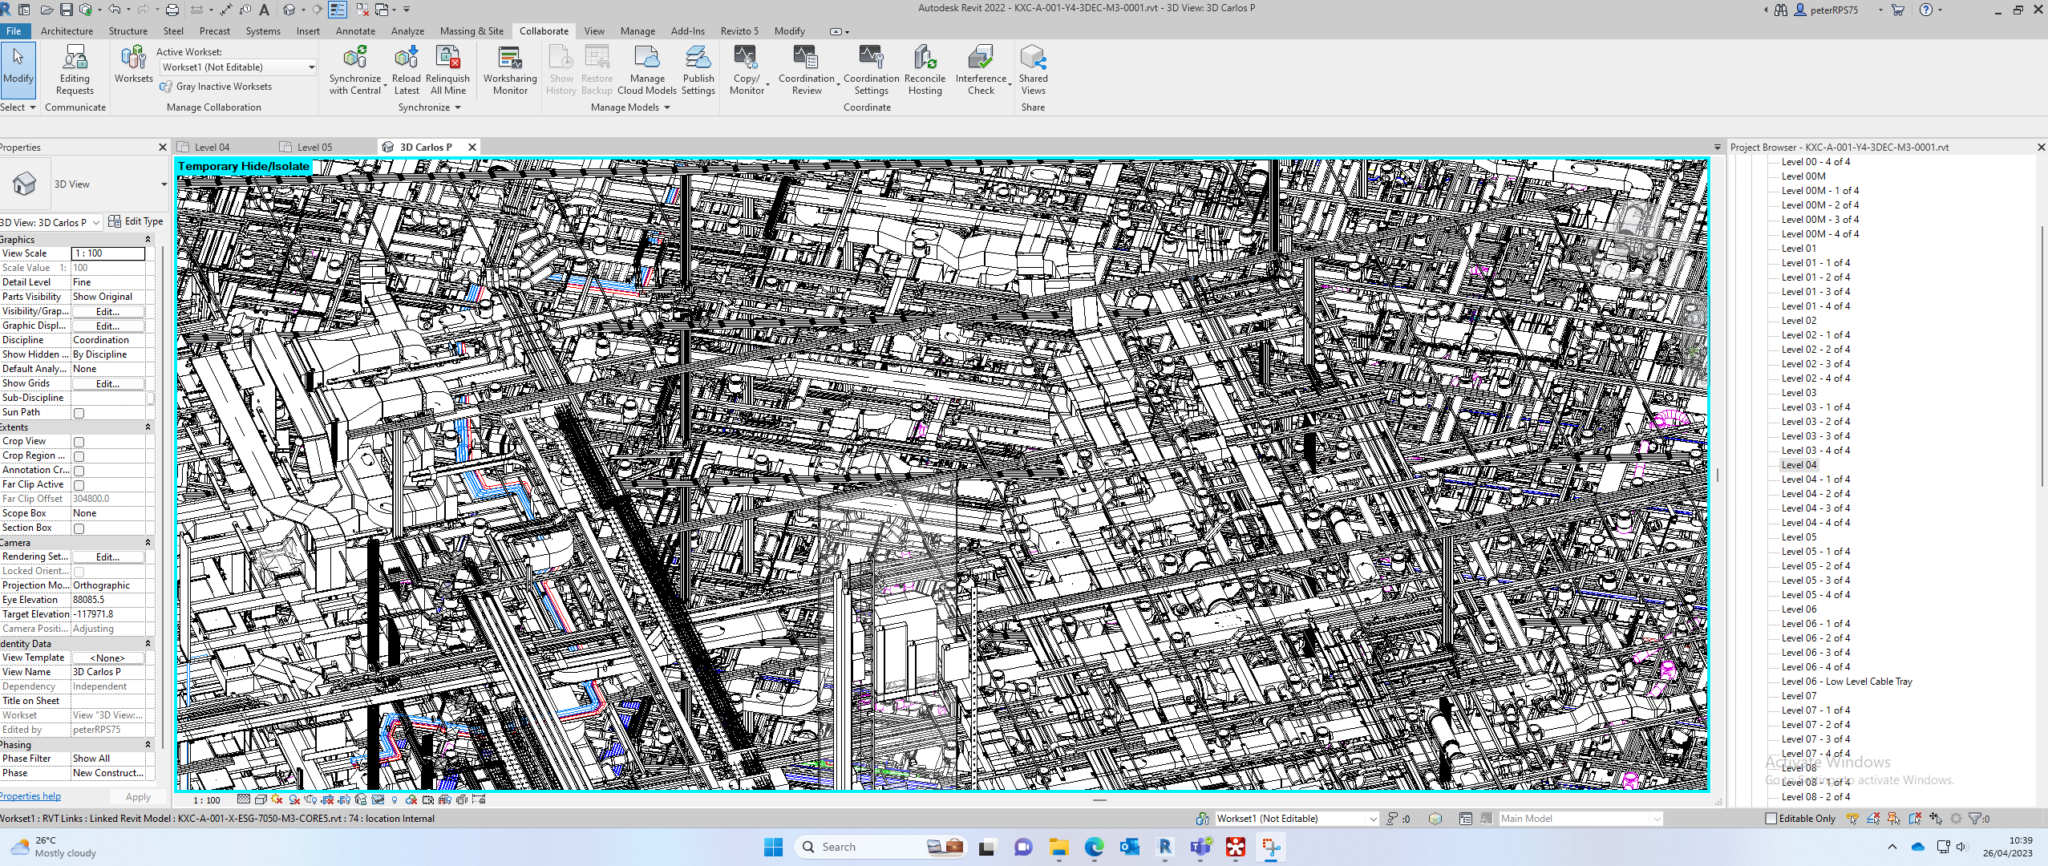2048x866 pixels.
Task: Open status bar Workset1 dropdown
Action: (x=1296, y=818)
